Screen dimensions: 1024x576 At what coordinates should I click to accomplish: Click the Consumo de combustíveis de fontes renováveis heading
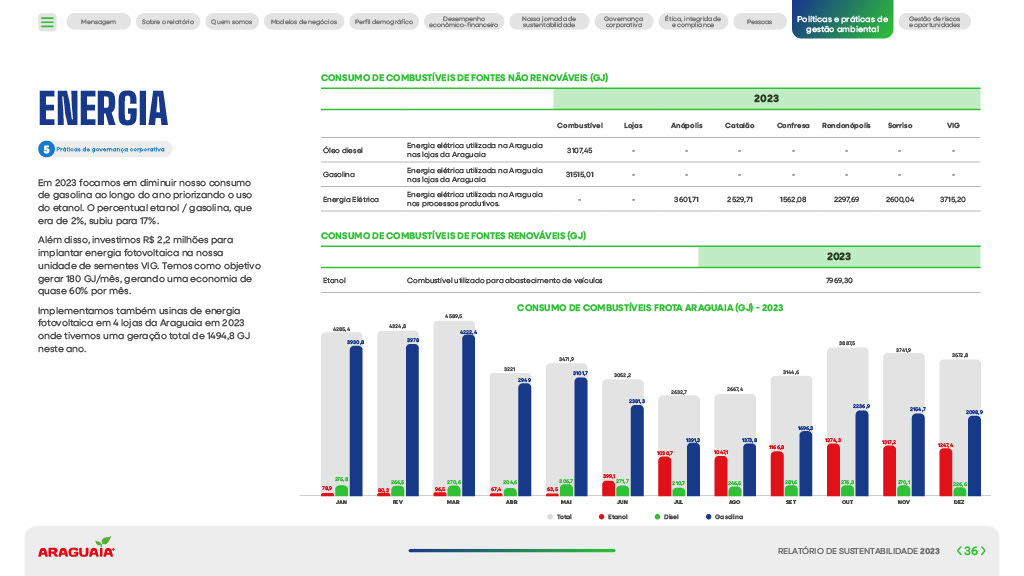(x=453, y=236)
